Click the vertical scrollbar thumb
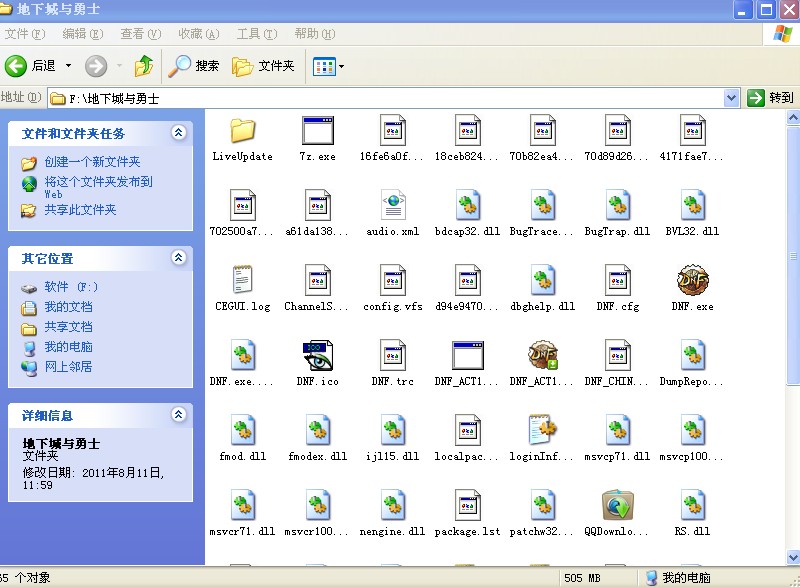800x587 pixels. pos(793,256)
